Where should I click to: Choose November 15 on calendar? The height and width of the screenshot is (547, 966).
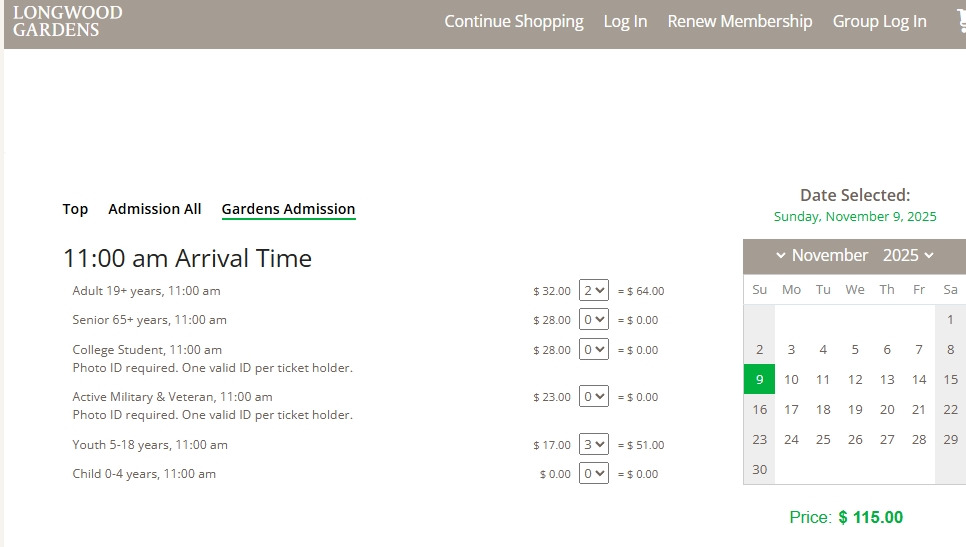click(x=951, y=379)
